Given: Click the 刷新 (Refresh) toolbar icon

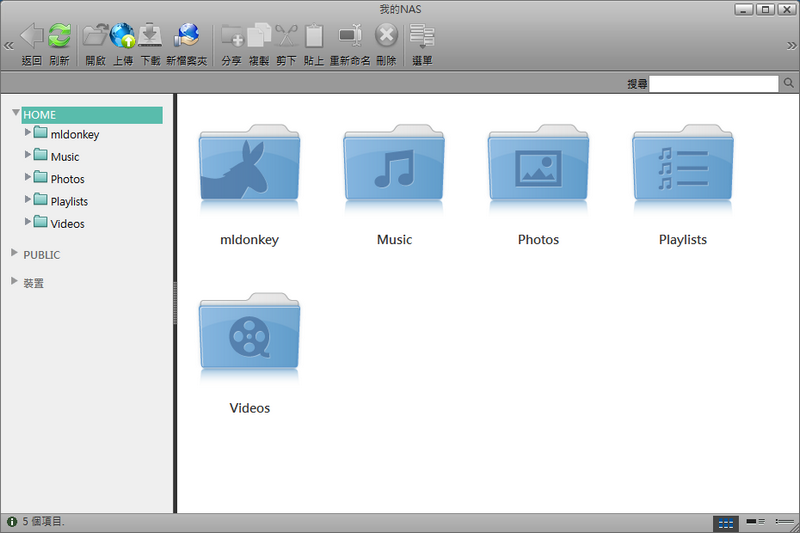Looking at the screenshot, I should tap(59, 36).
